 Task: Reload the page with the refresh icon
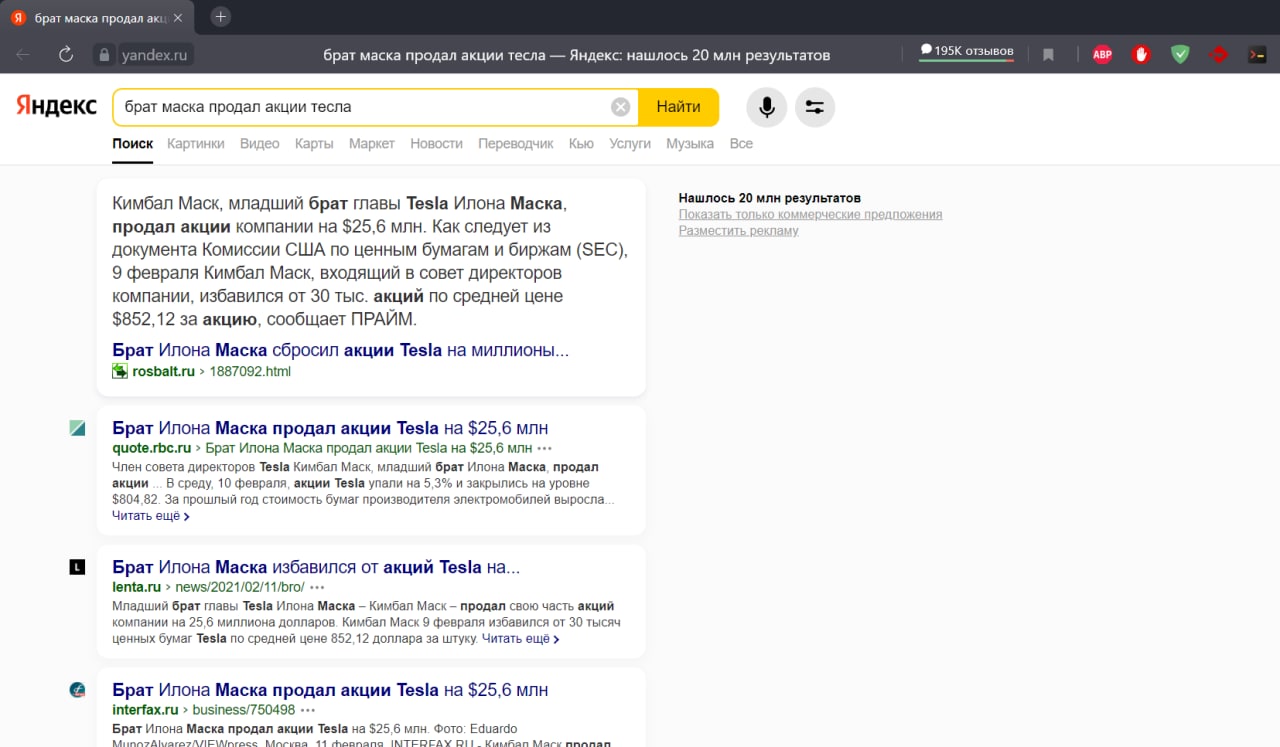[x=66, y=55]
